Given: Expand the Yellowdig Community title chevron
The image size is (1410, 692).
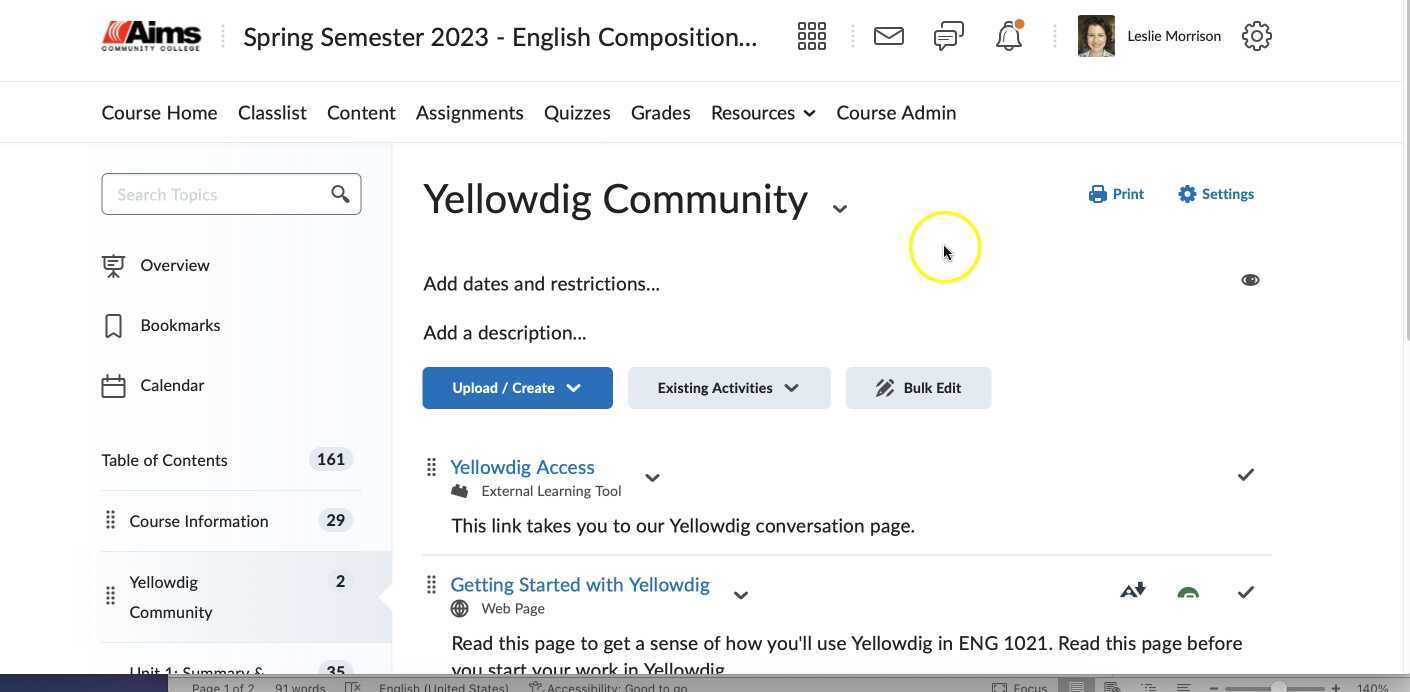Looking at the screenshot, I should point(840,207).
